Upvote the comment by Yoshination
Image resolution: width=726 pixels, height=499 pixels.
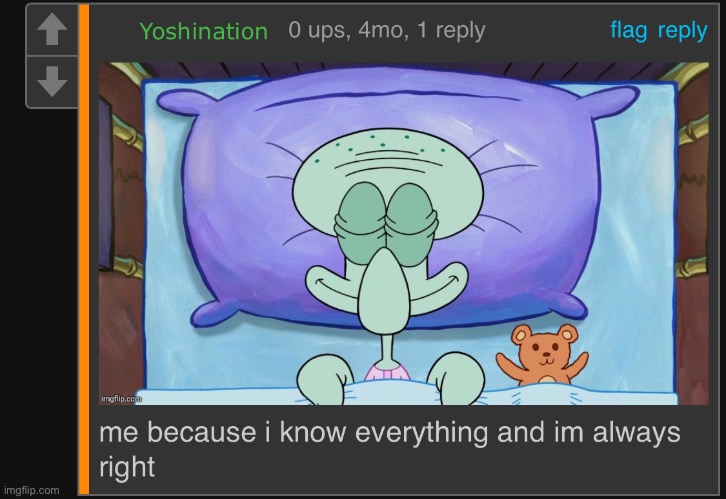52,30
